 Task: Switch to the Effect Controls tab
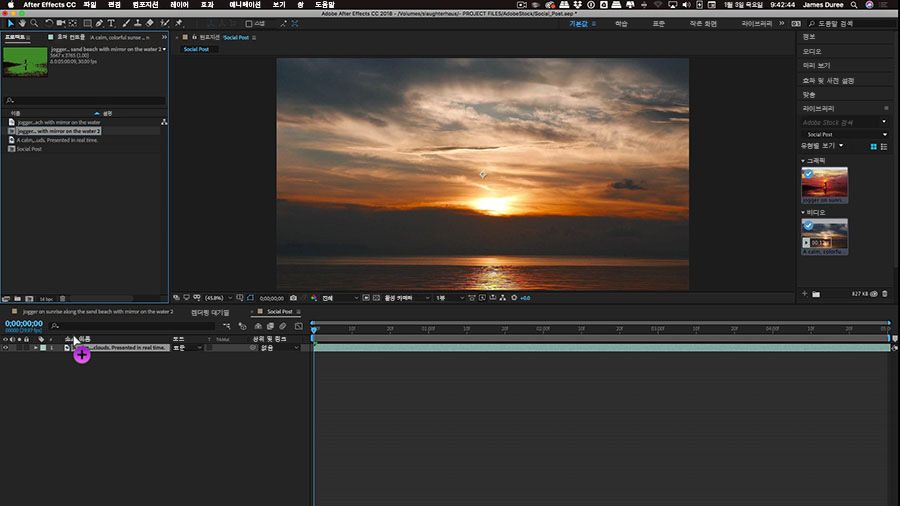tap(100, 37)
